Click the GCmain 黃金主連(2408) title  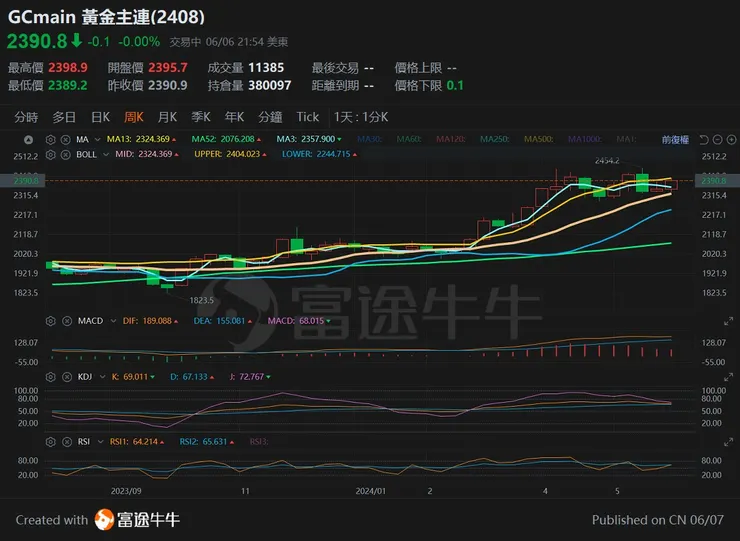pyautogui.click(x=106, y=17)
